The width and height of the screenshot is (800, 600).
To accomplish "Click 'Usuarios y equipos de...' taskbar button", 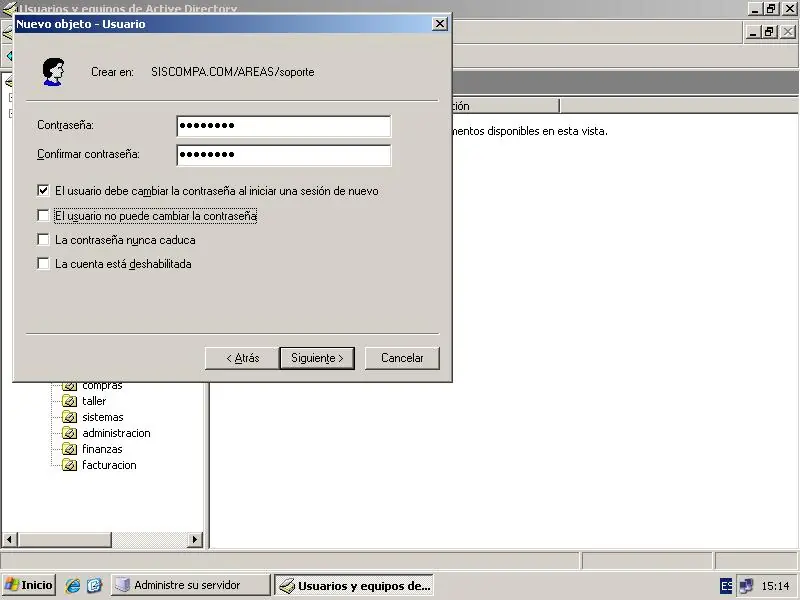I will coord(354,585).
